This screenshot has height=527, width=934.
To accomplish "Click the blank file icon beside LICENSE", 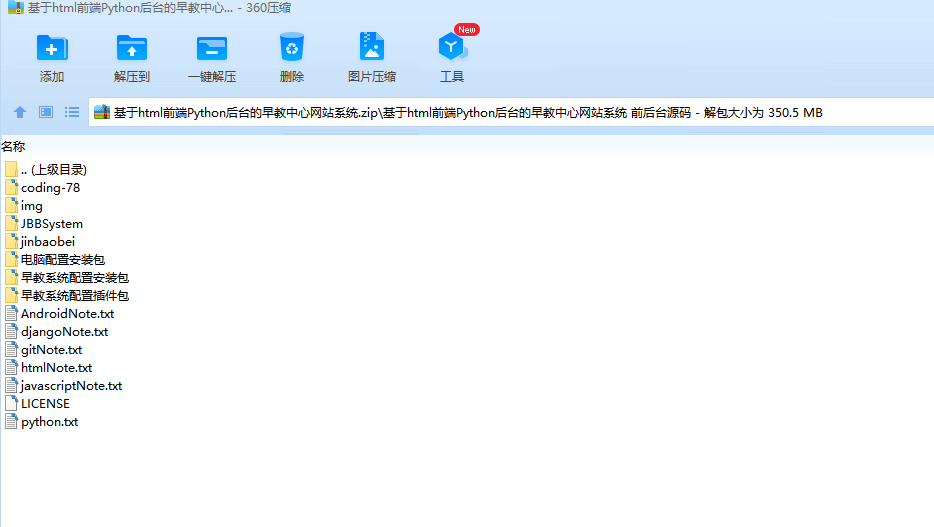I will click(x=11, y=404).
